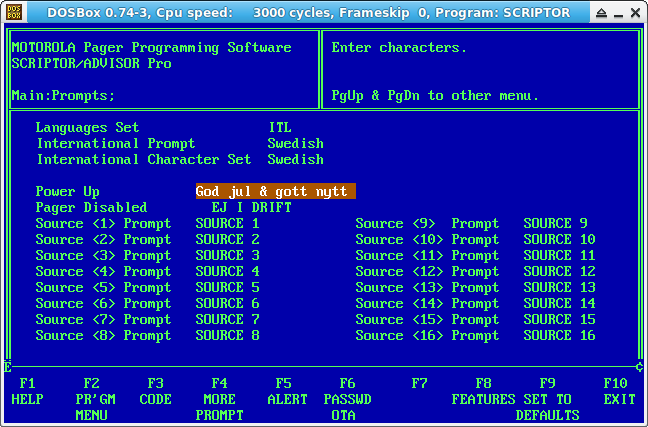Image resolution: width=648 pixels, height=427 pixels.
Task: Select the SOURCE 13 prompt value
Action: tap(560, 287)
